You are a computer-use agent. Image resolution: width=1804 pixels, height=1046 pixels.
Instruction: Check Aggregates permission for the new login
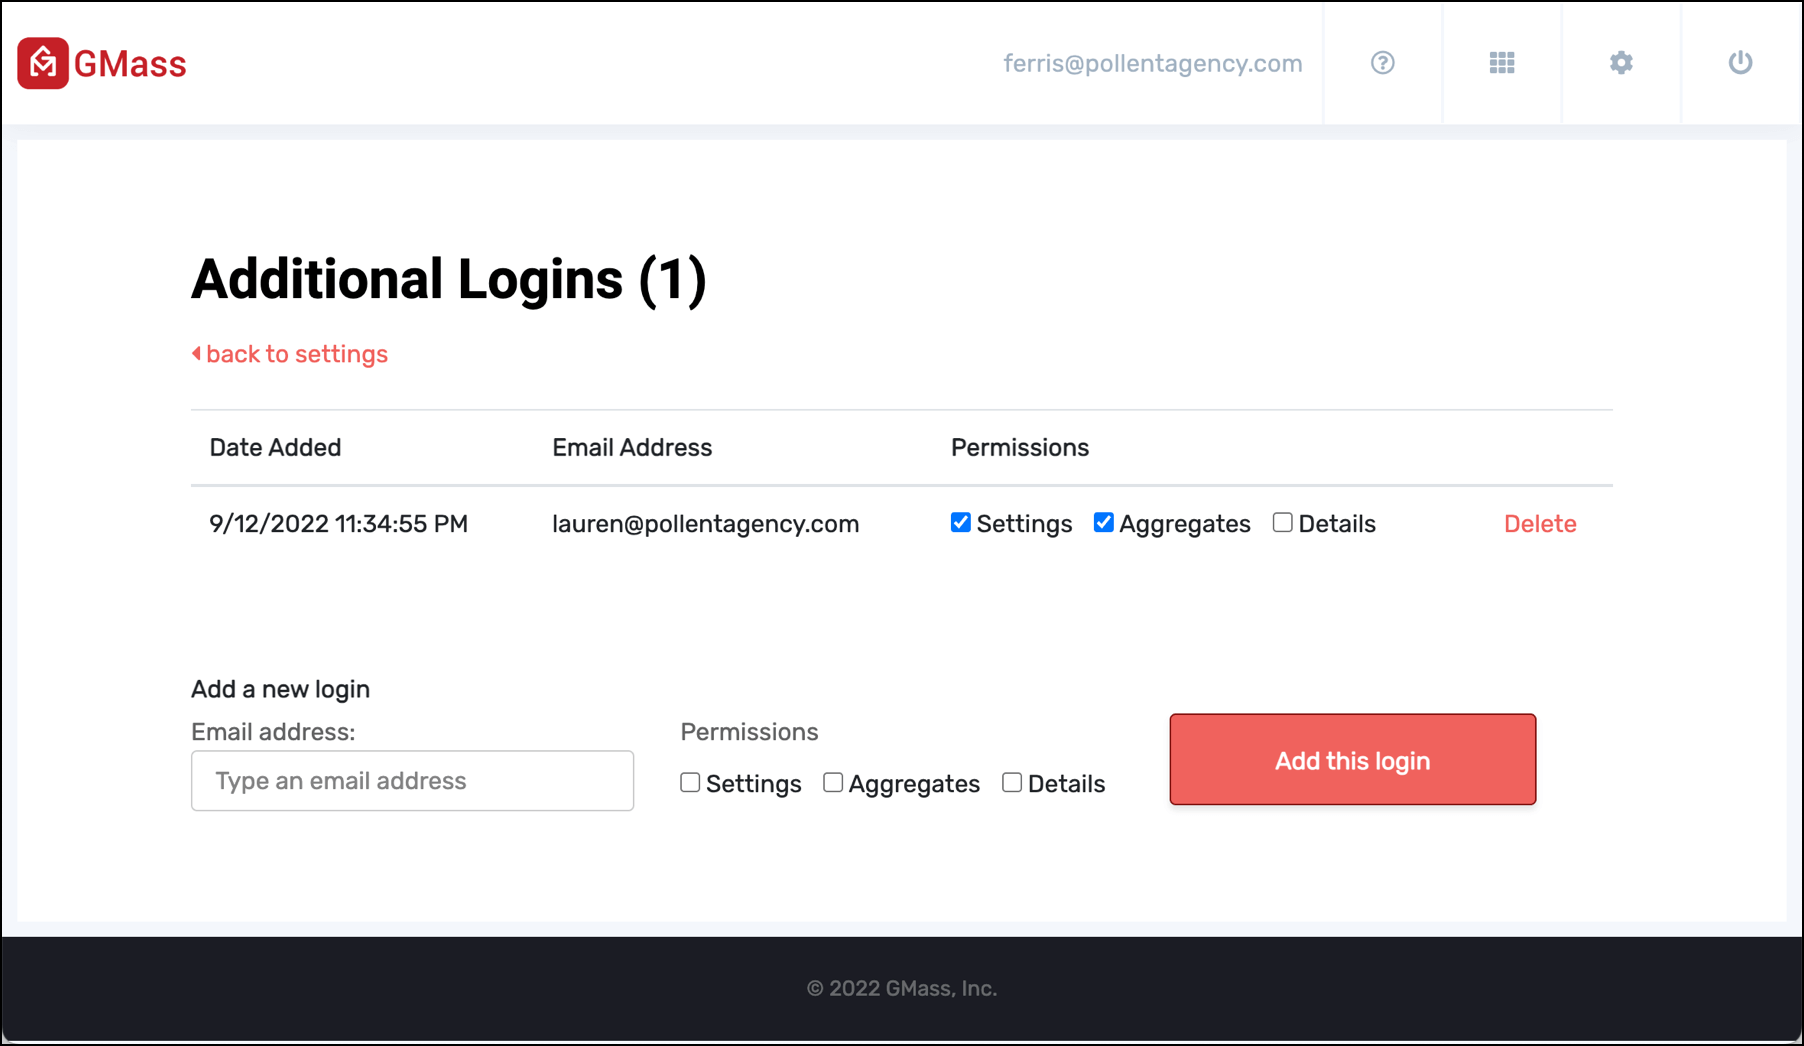click(833, 782)
